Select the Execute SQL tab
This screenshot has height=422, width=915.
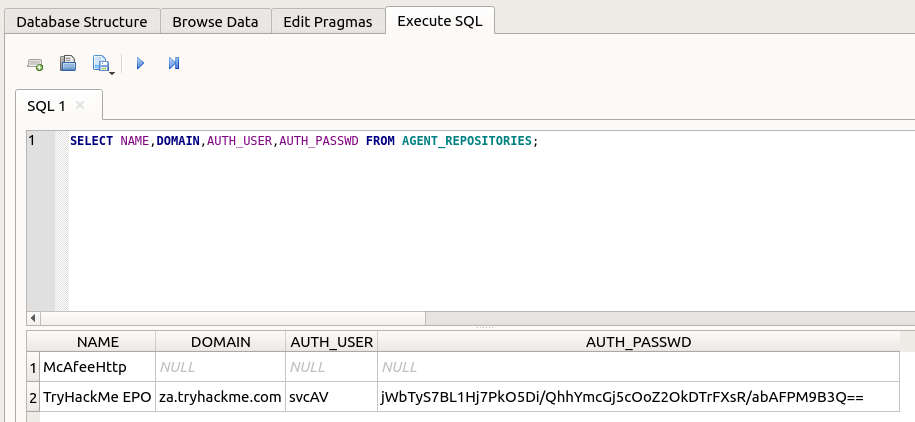tap(440, 21)
